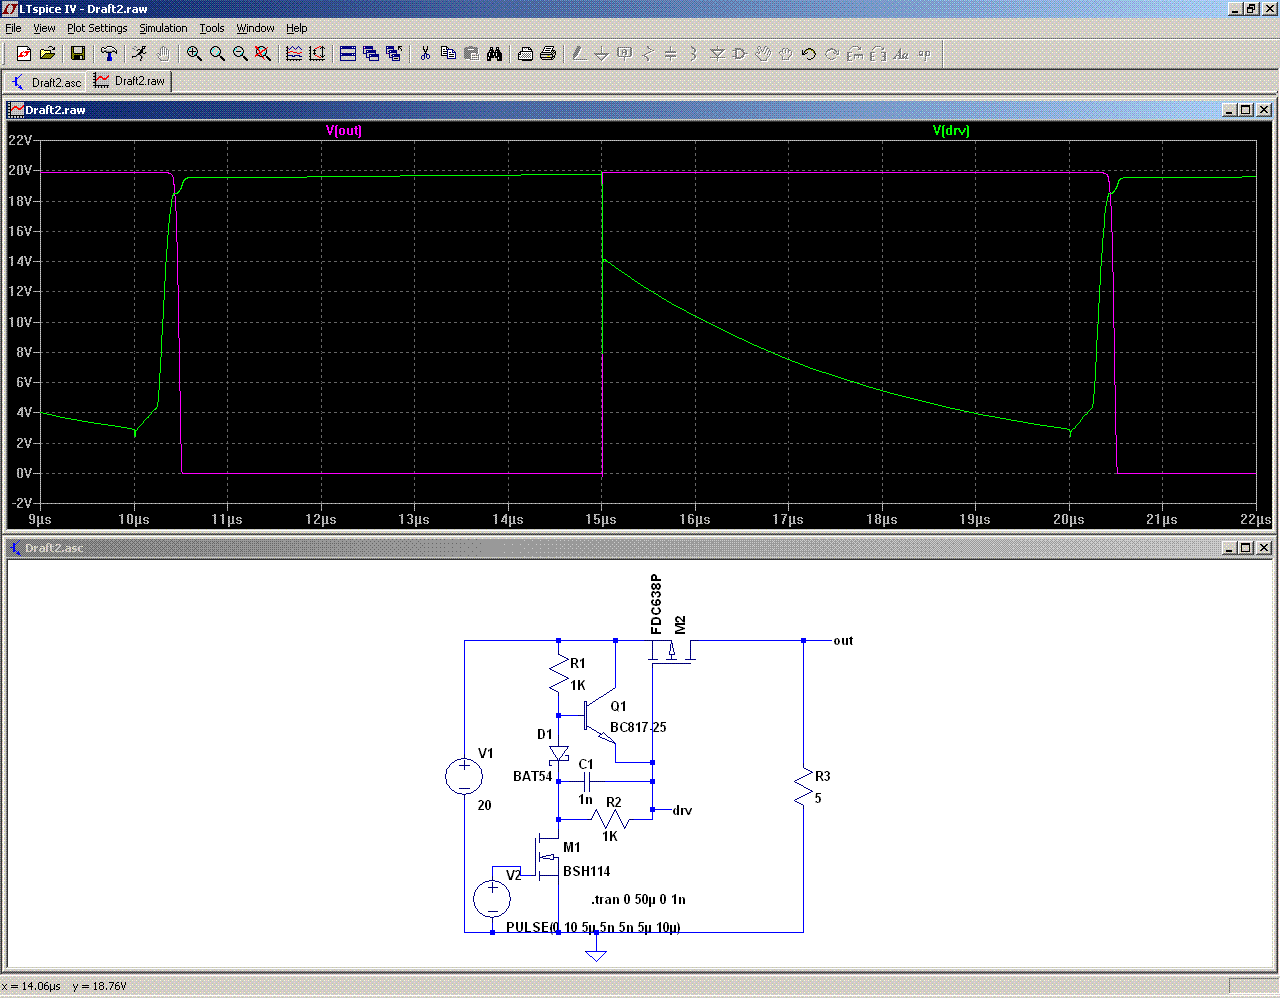This screenshot has width=1280, height=998.
Task: Click the V(out) trace label
Action: (x=344, y=131)
